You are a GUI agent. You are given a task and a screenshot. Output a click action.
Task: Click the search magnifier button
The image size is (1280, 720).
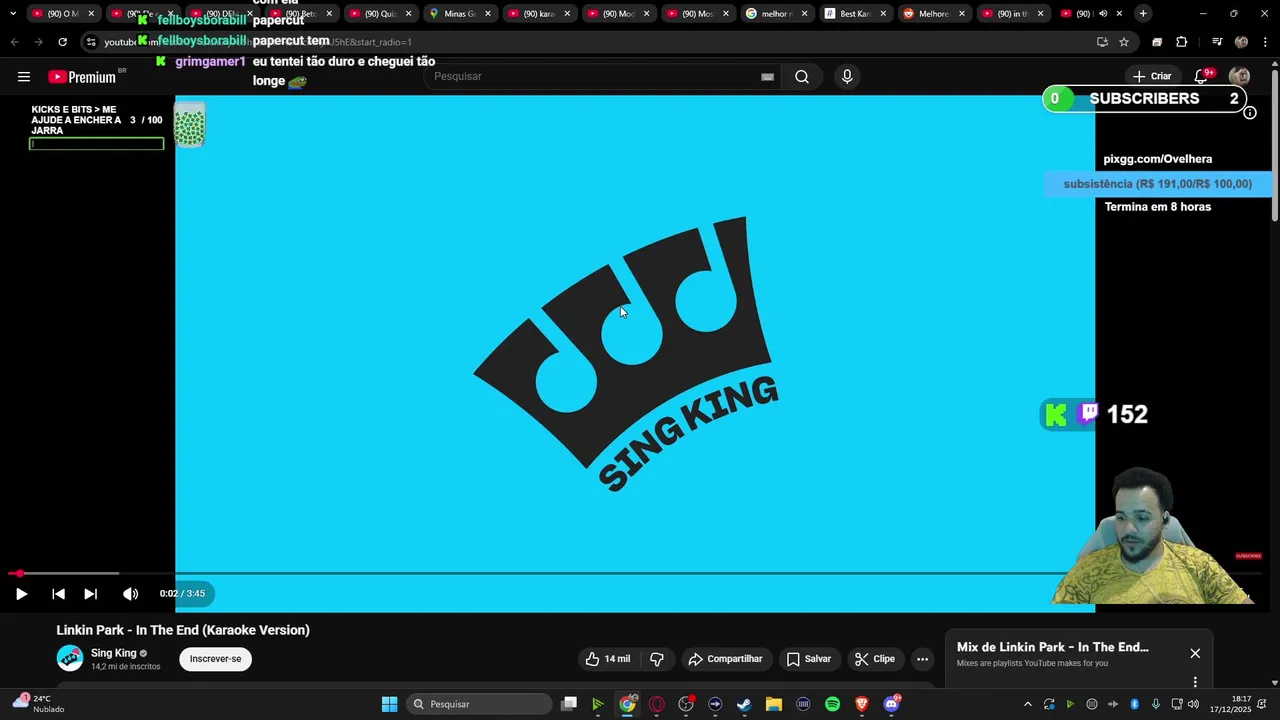coord(802,77)
